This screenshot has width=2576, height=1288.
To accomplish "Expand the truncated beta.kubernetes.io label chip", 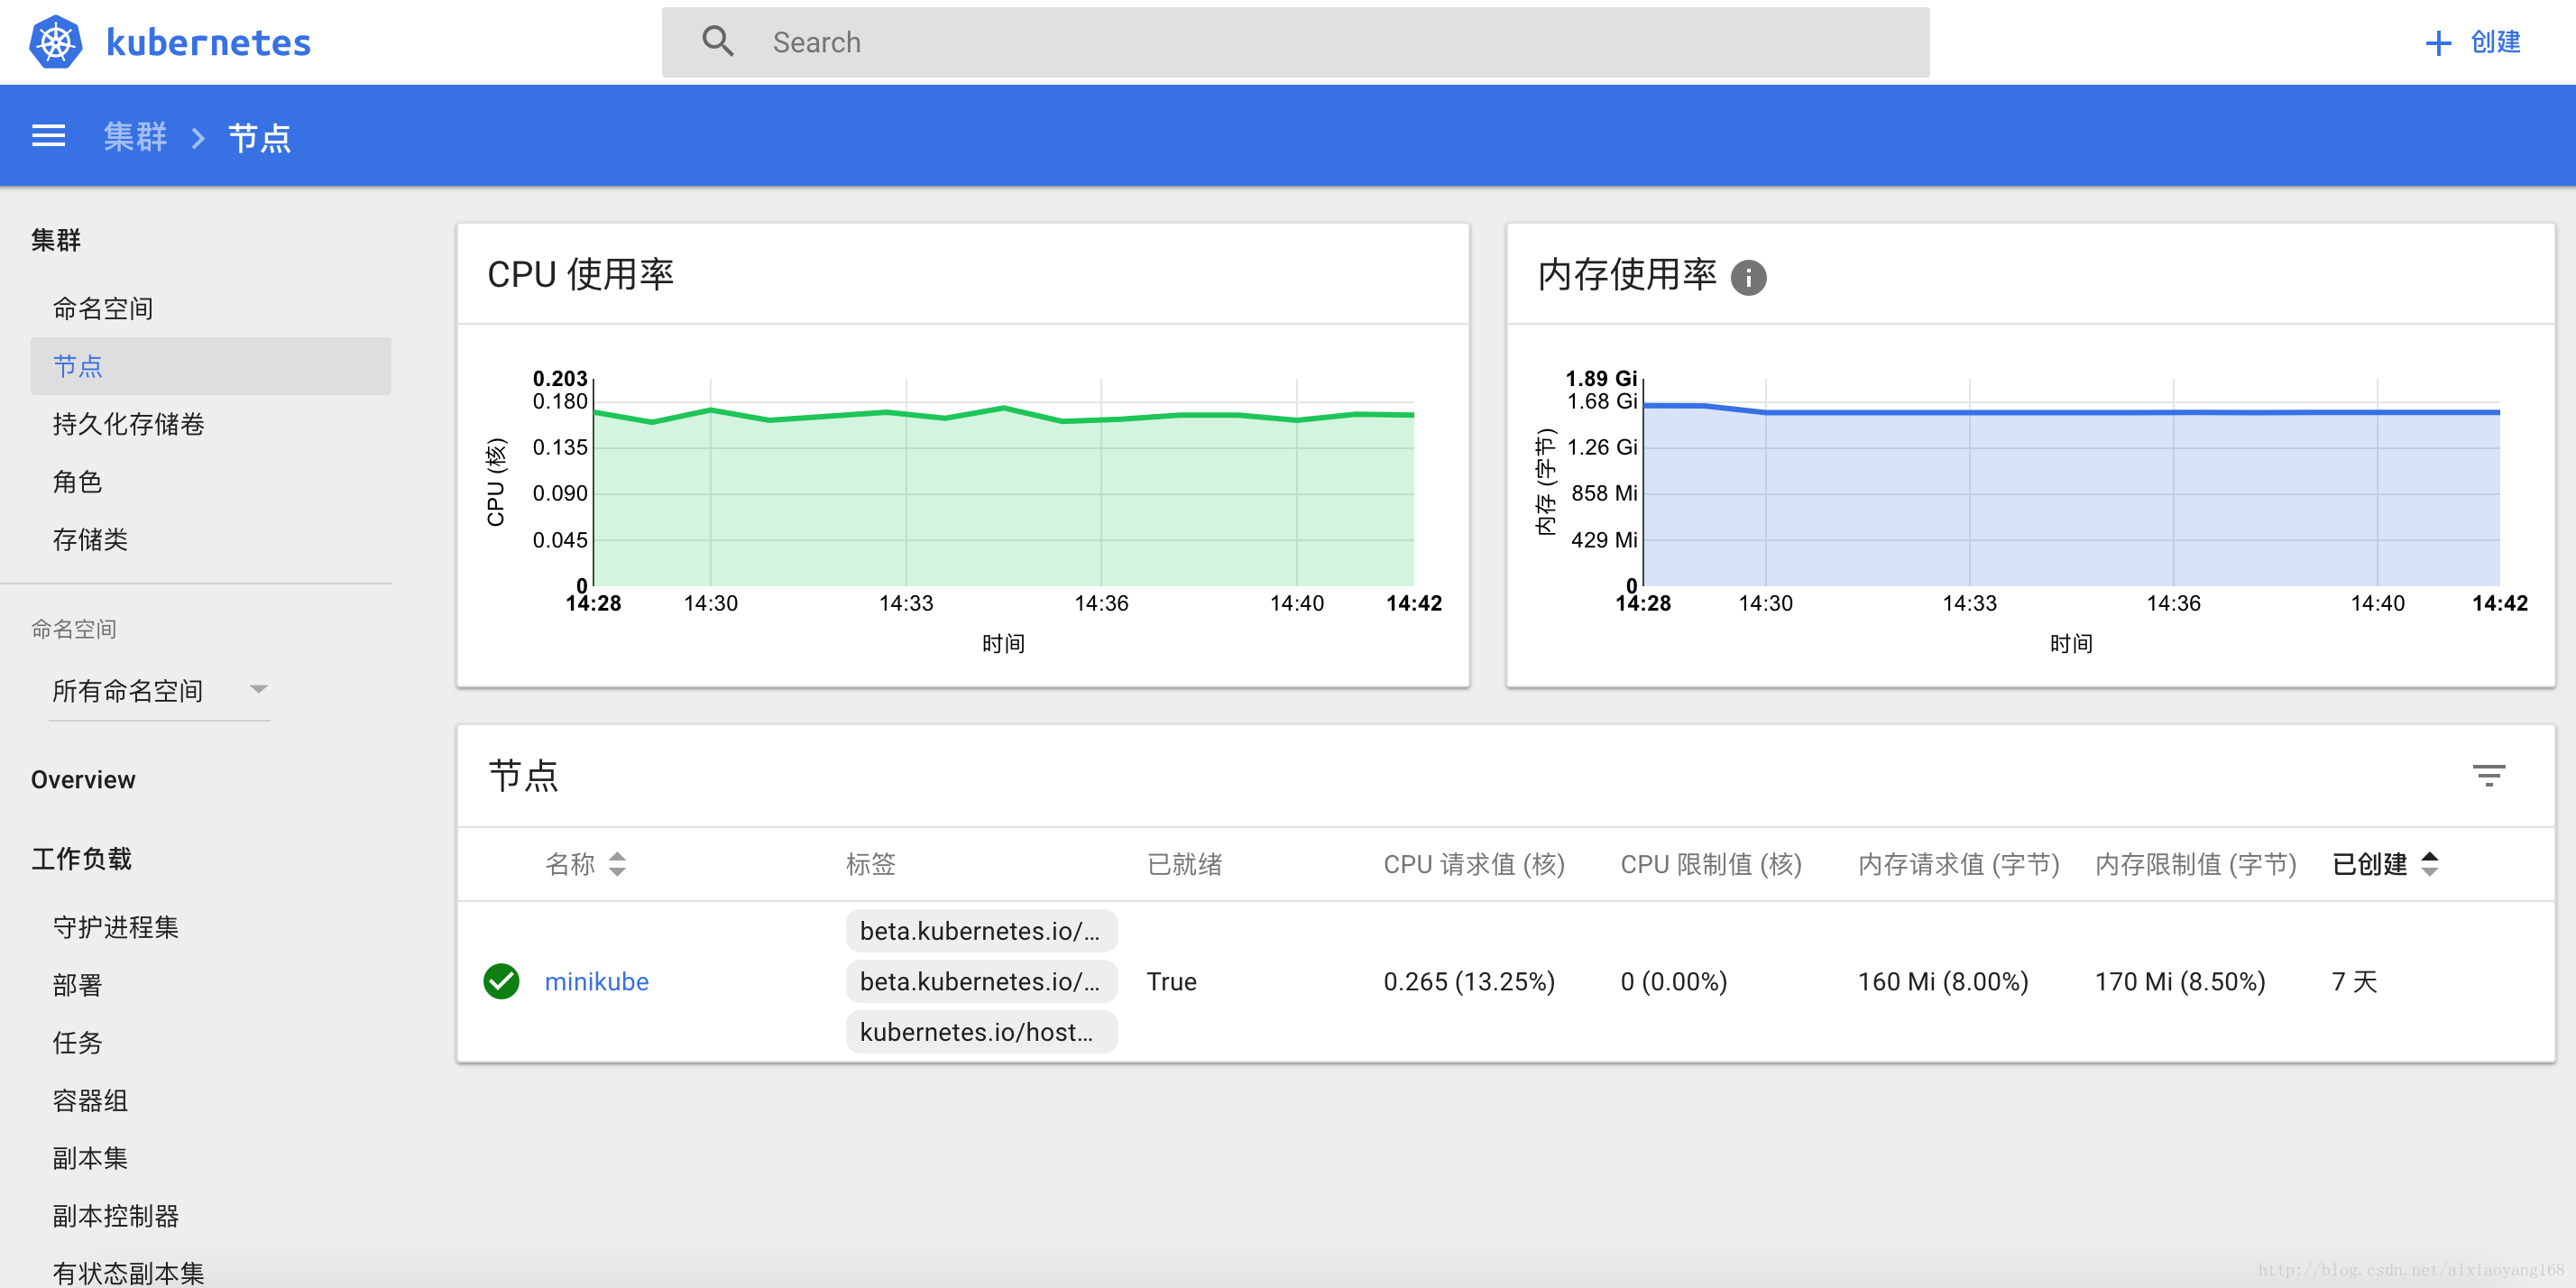I will point(981,930).
